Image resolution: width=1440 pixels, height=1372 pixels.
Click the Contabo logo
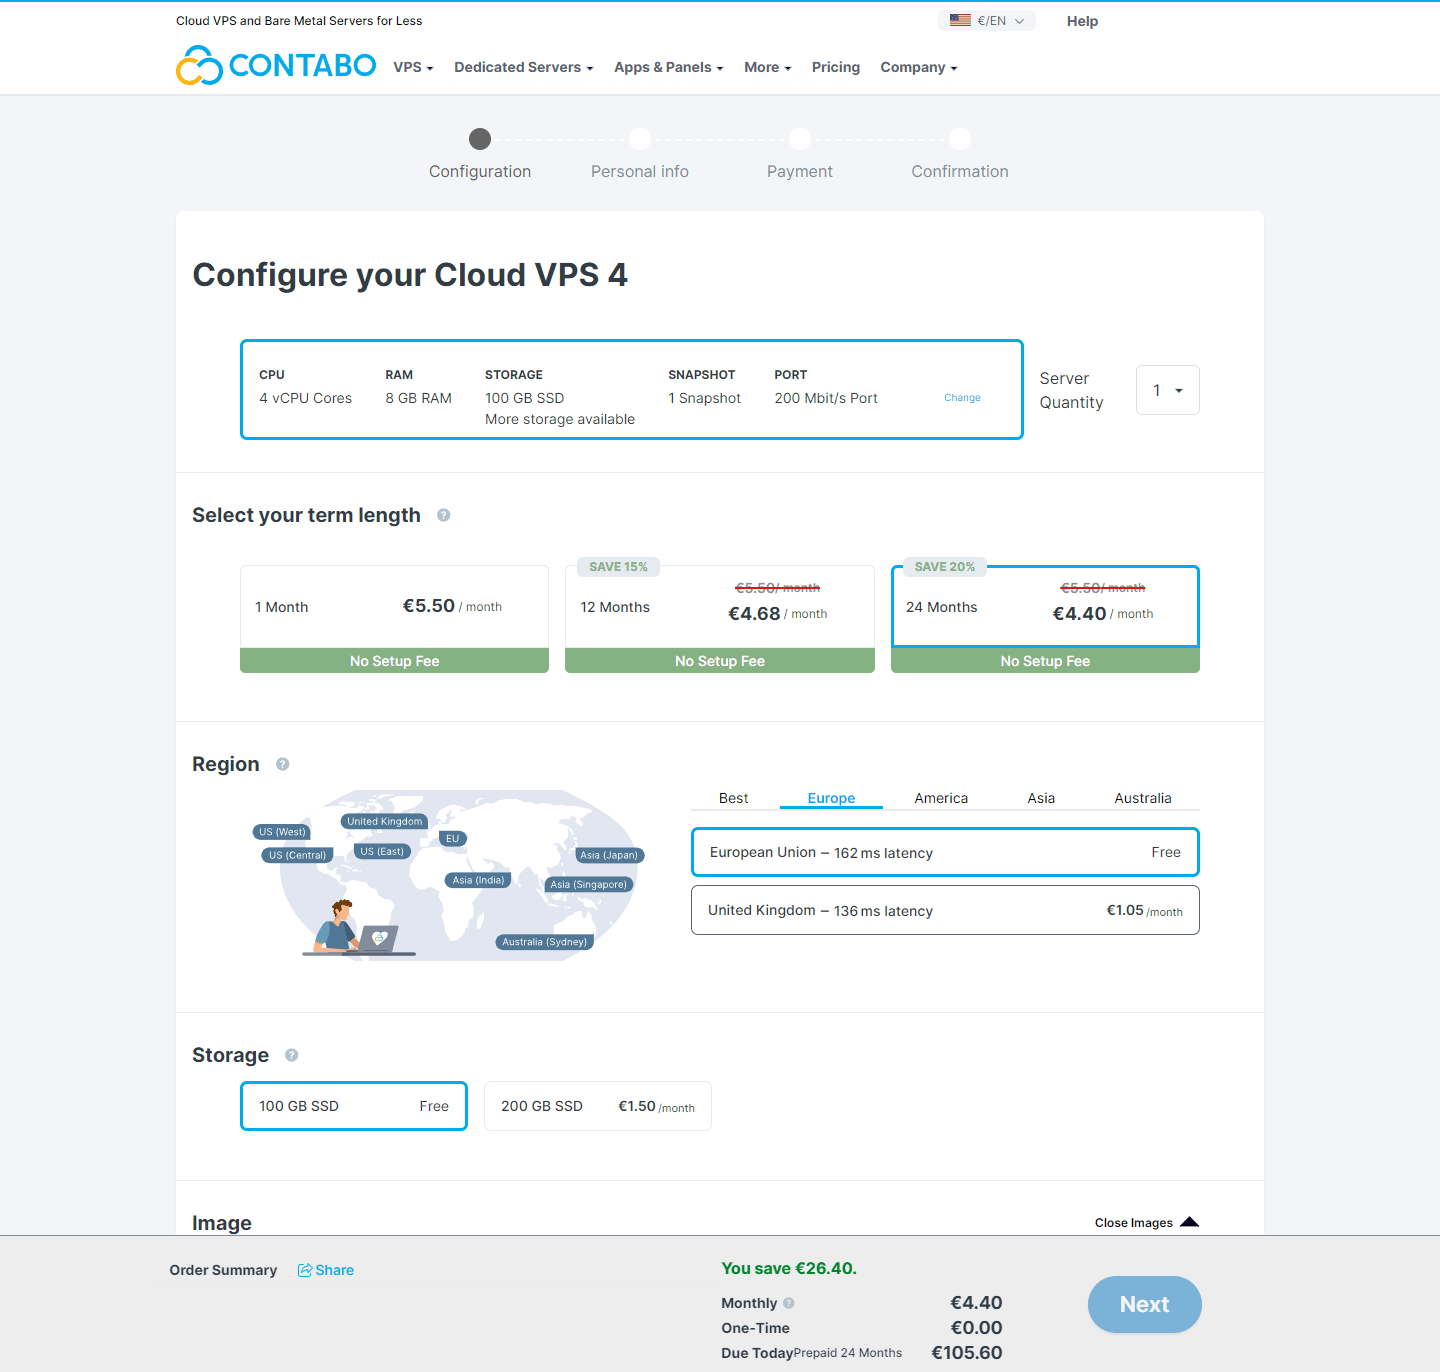click(x=276, y=66)
